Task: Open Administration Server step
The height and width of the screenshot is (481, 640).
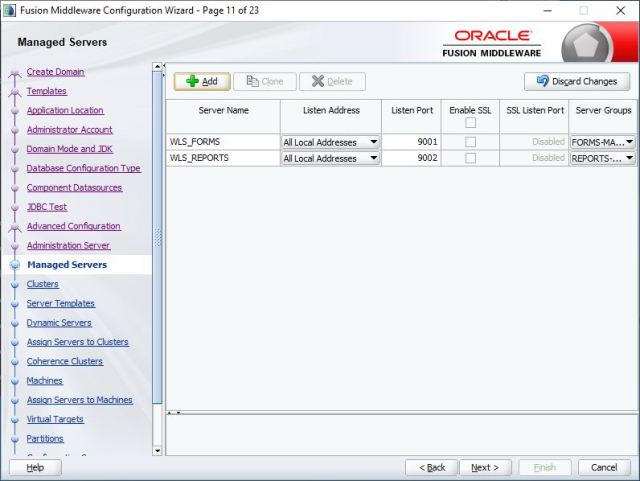Action: 68,245
